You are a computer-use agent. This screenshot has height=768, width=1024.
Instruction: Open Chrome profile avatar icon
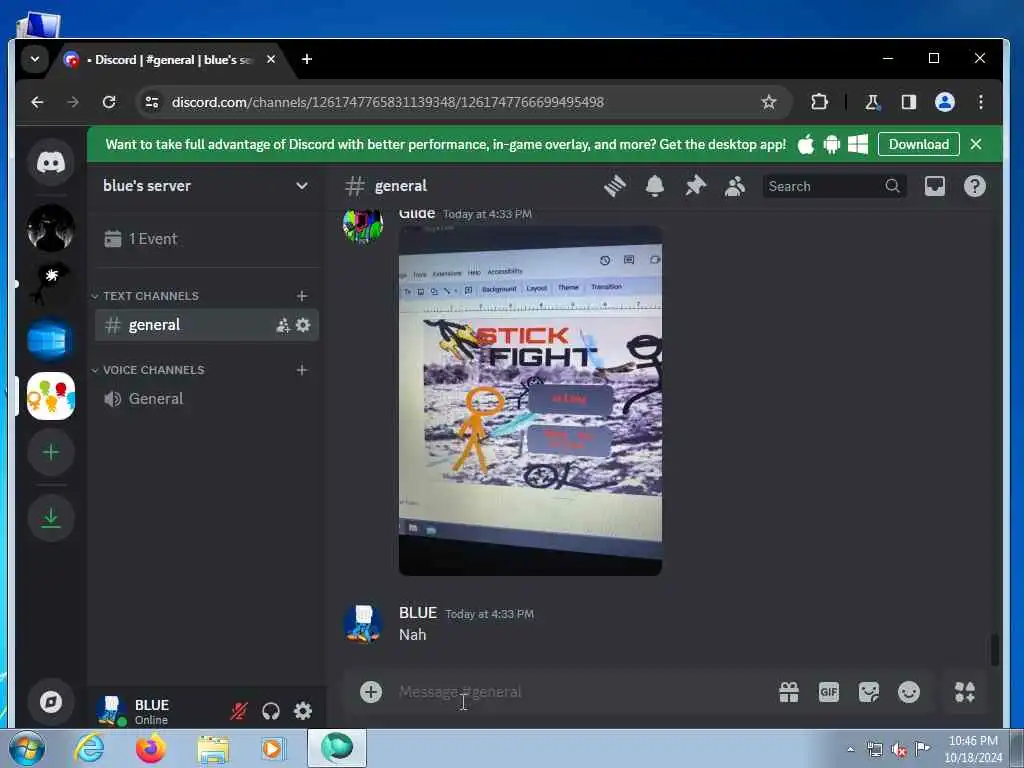point(944,102)
